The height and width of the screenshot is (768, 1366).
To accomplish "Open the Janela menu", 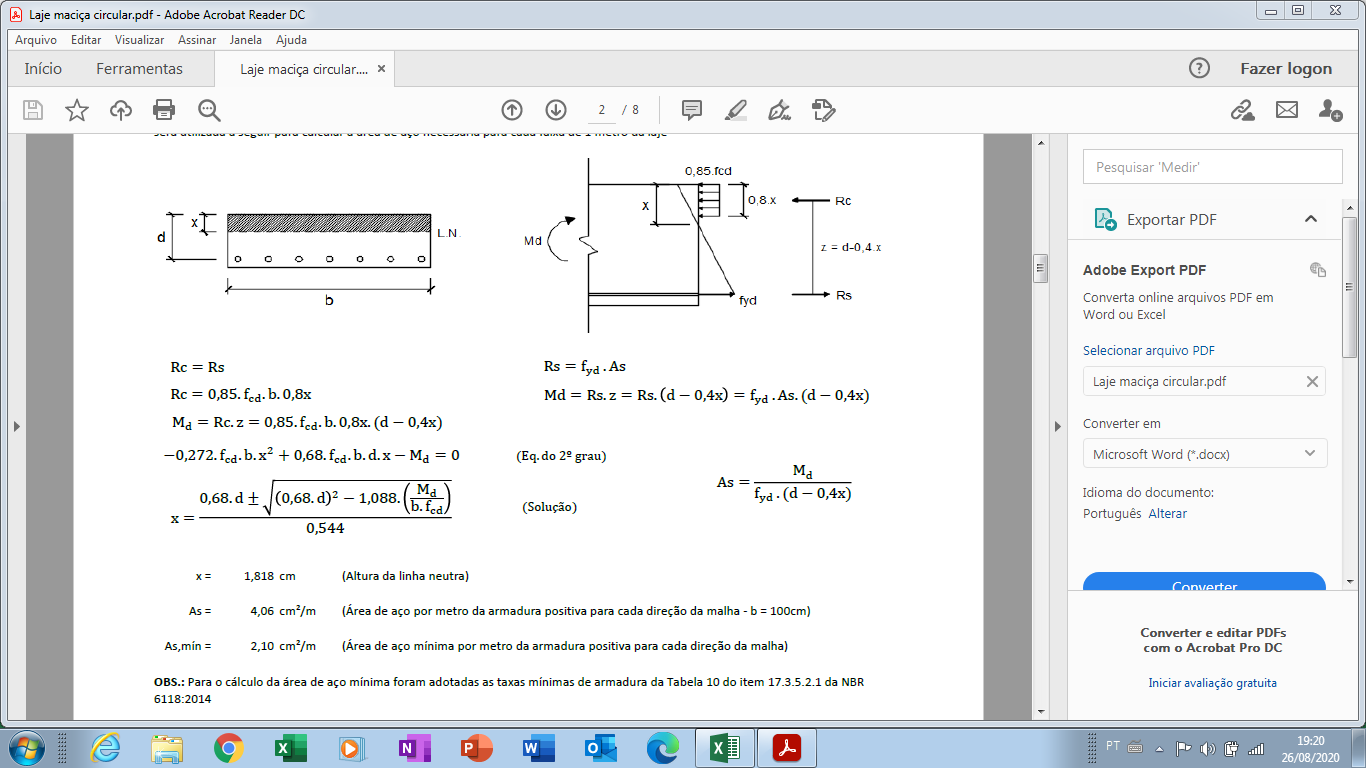I will click(x=246, y=40).
